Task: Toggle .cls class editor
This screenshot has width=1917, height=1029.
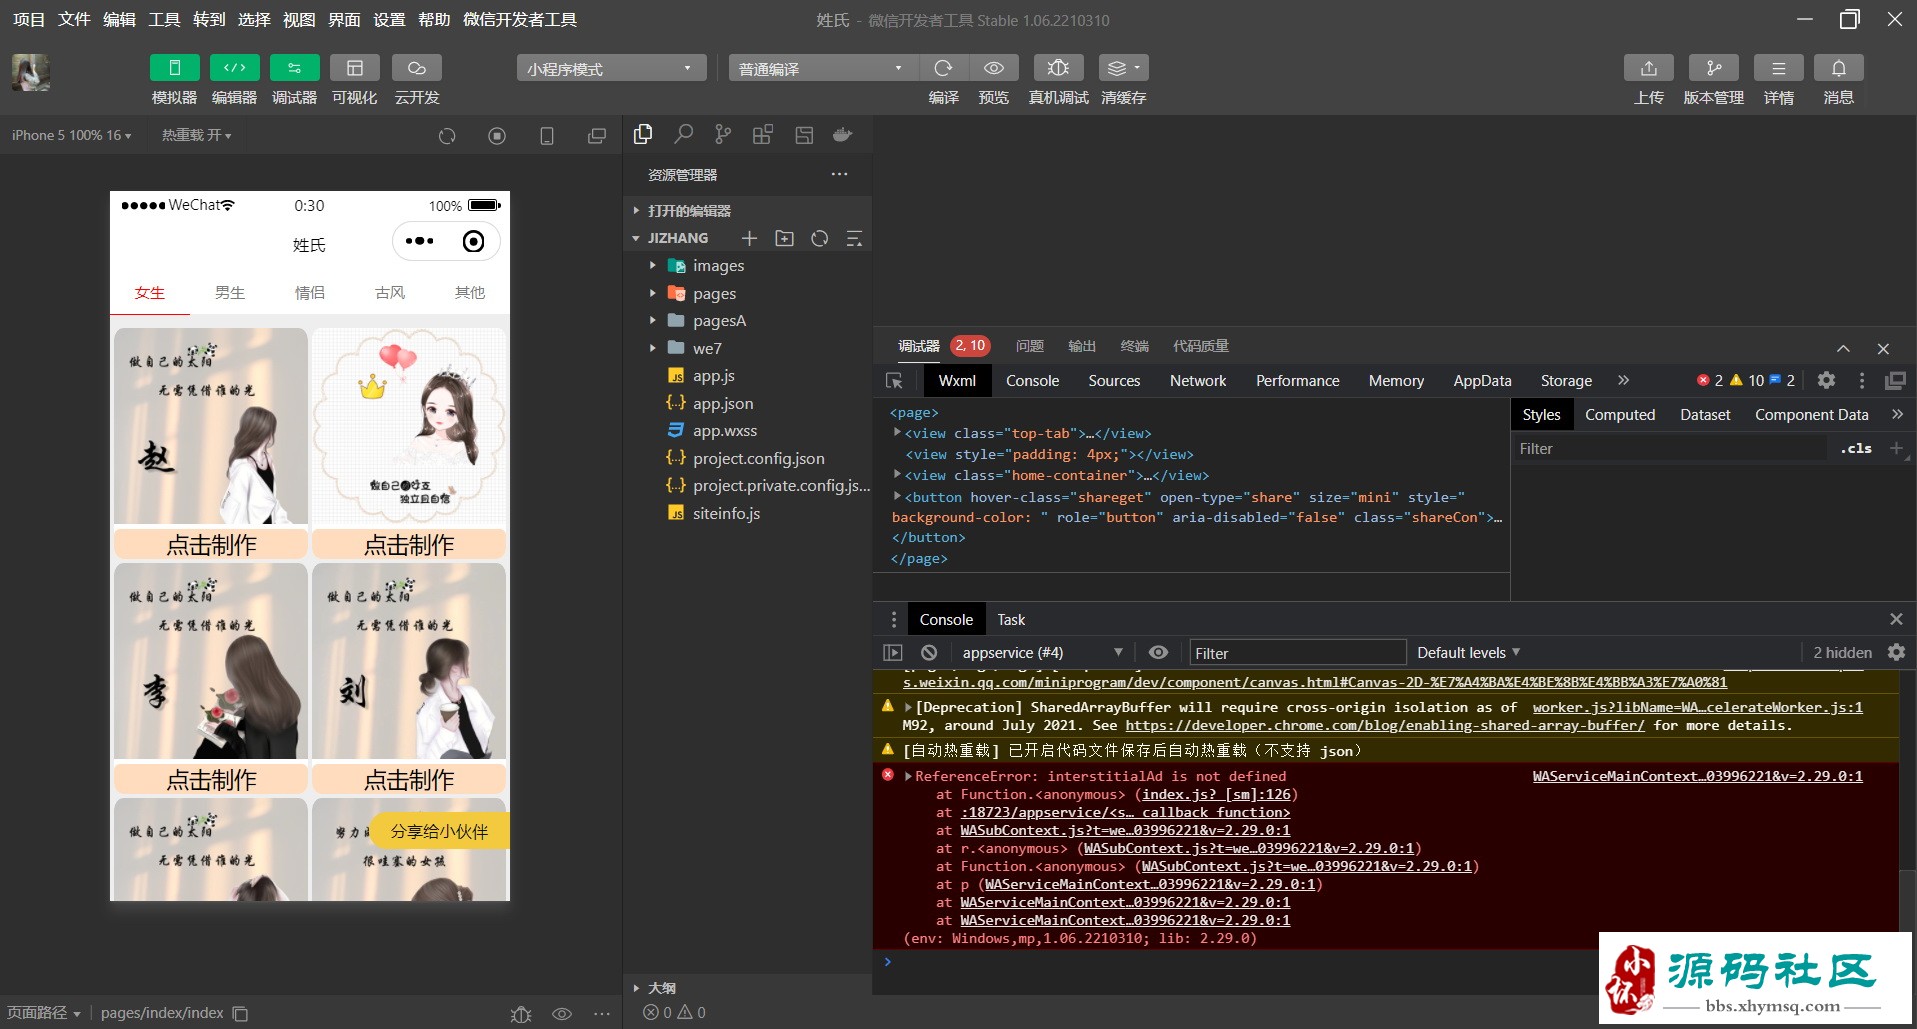Action: point(1856,449)
